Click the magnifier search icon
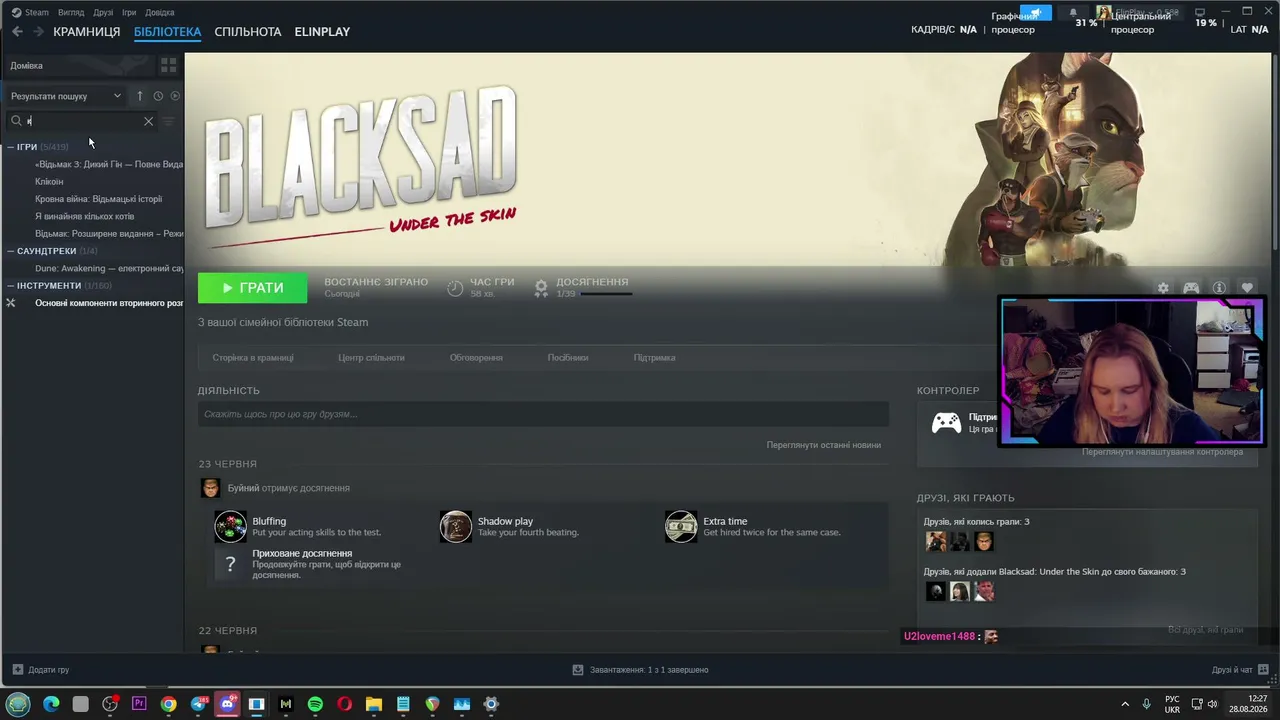 16,121
